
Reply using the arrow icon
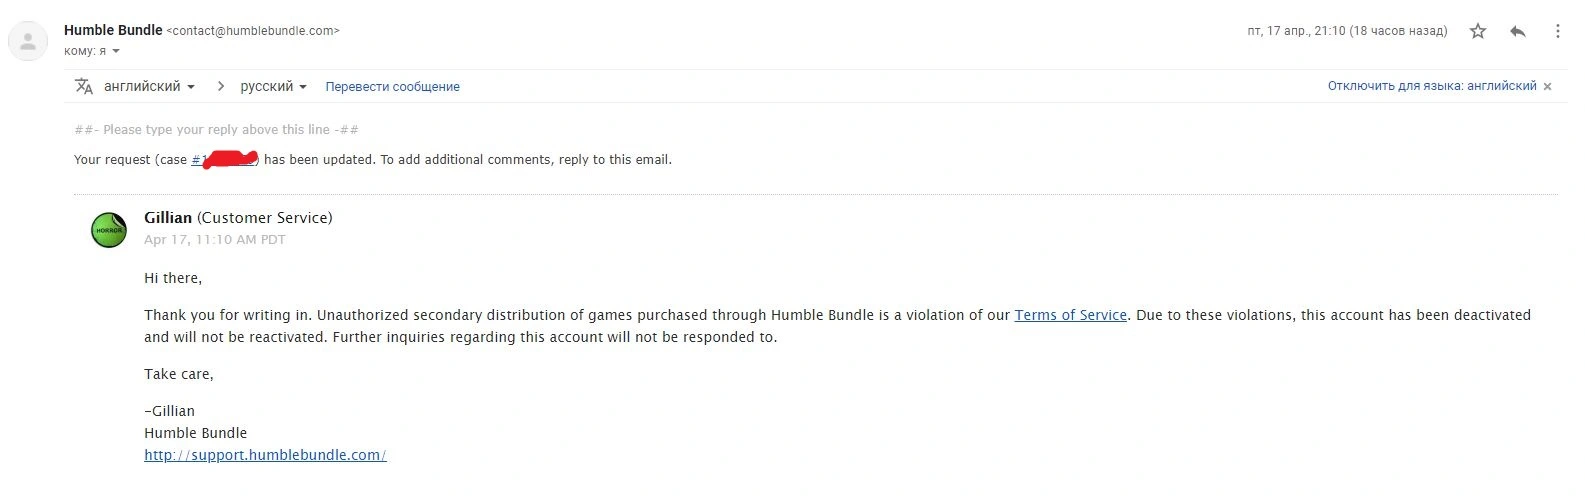[1517, 31]
